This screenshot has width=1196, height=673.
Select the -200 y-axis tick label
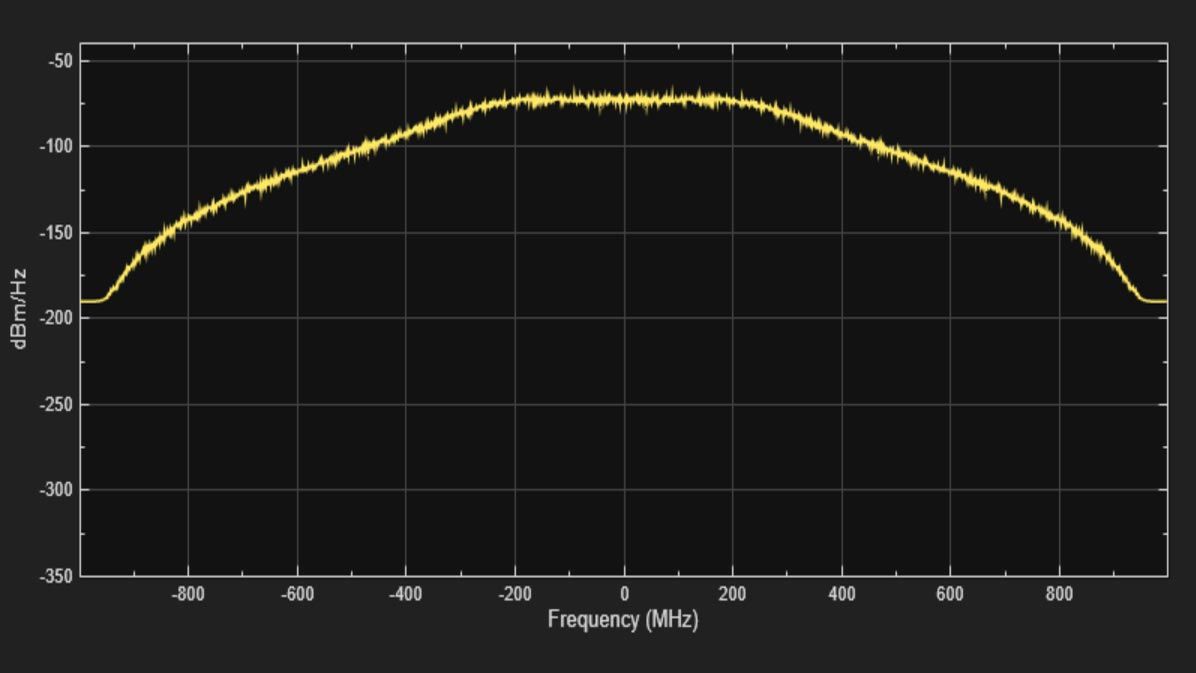(55, 318)
